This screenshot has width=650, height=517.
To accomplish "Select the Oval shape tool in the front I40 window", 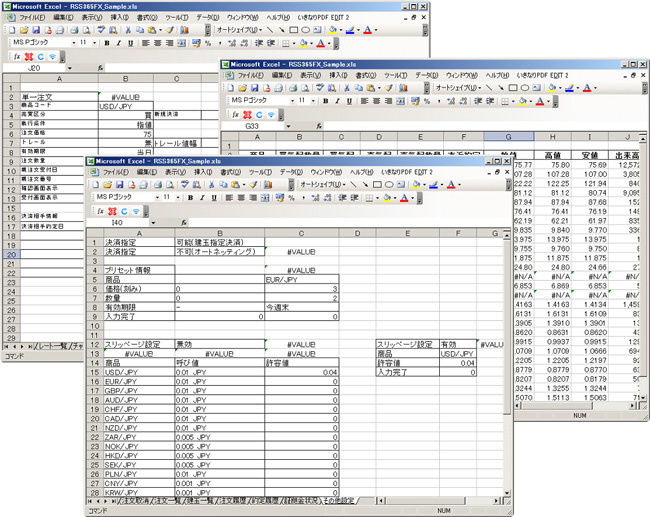I will point(389,184).
